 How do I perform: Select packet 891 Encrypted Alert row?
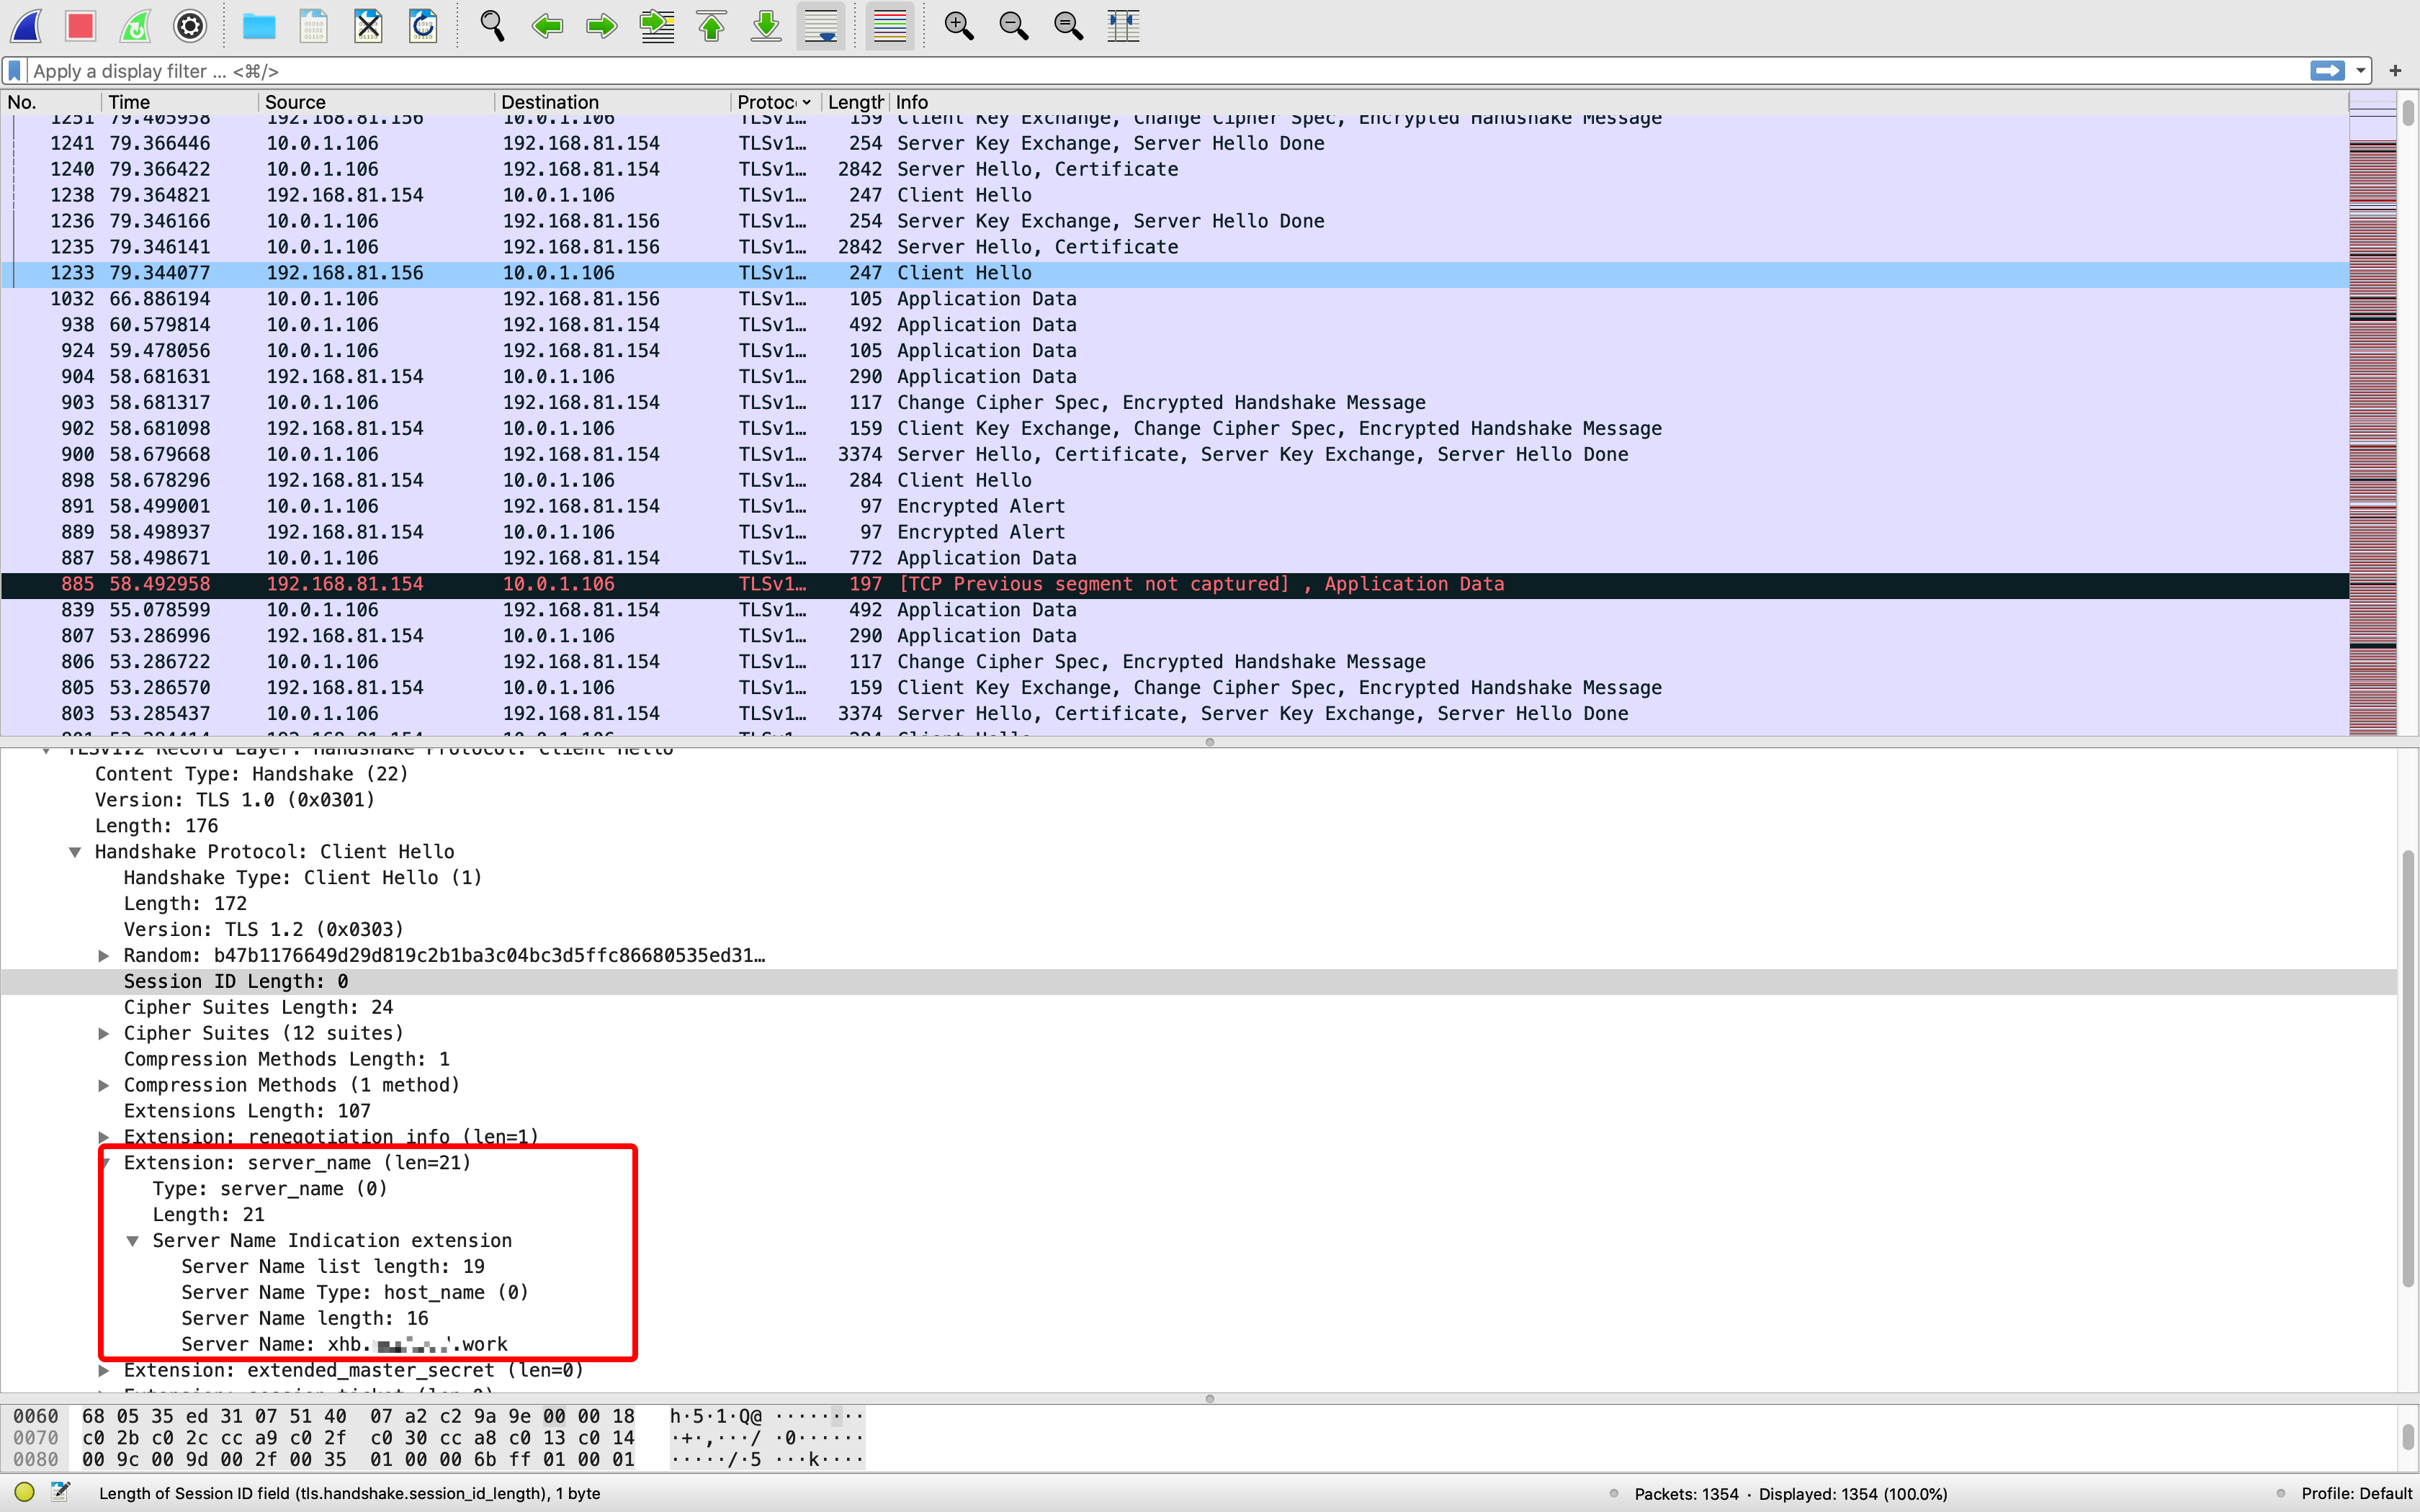pyautogui.click(x=1174, y=506)
